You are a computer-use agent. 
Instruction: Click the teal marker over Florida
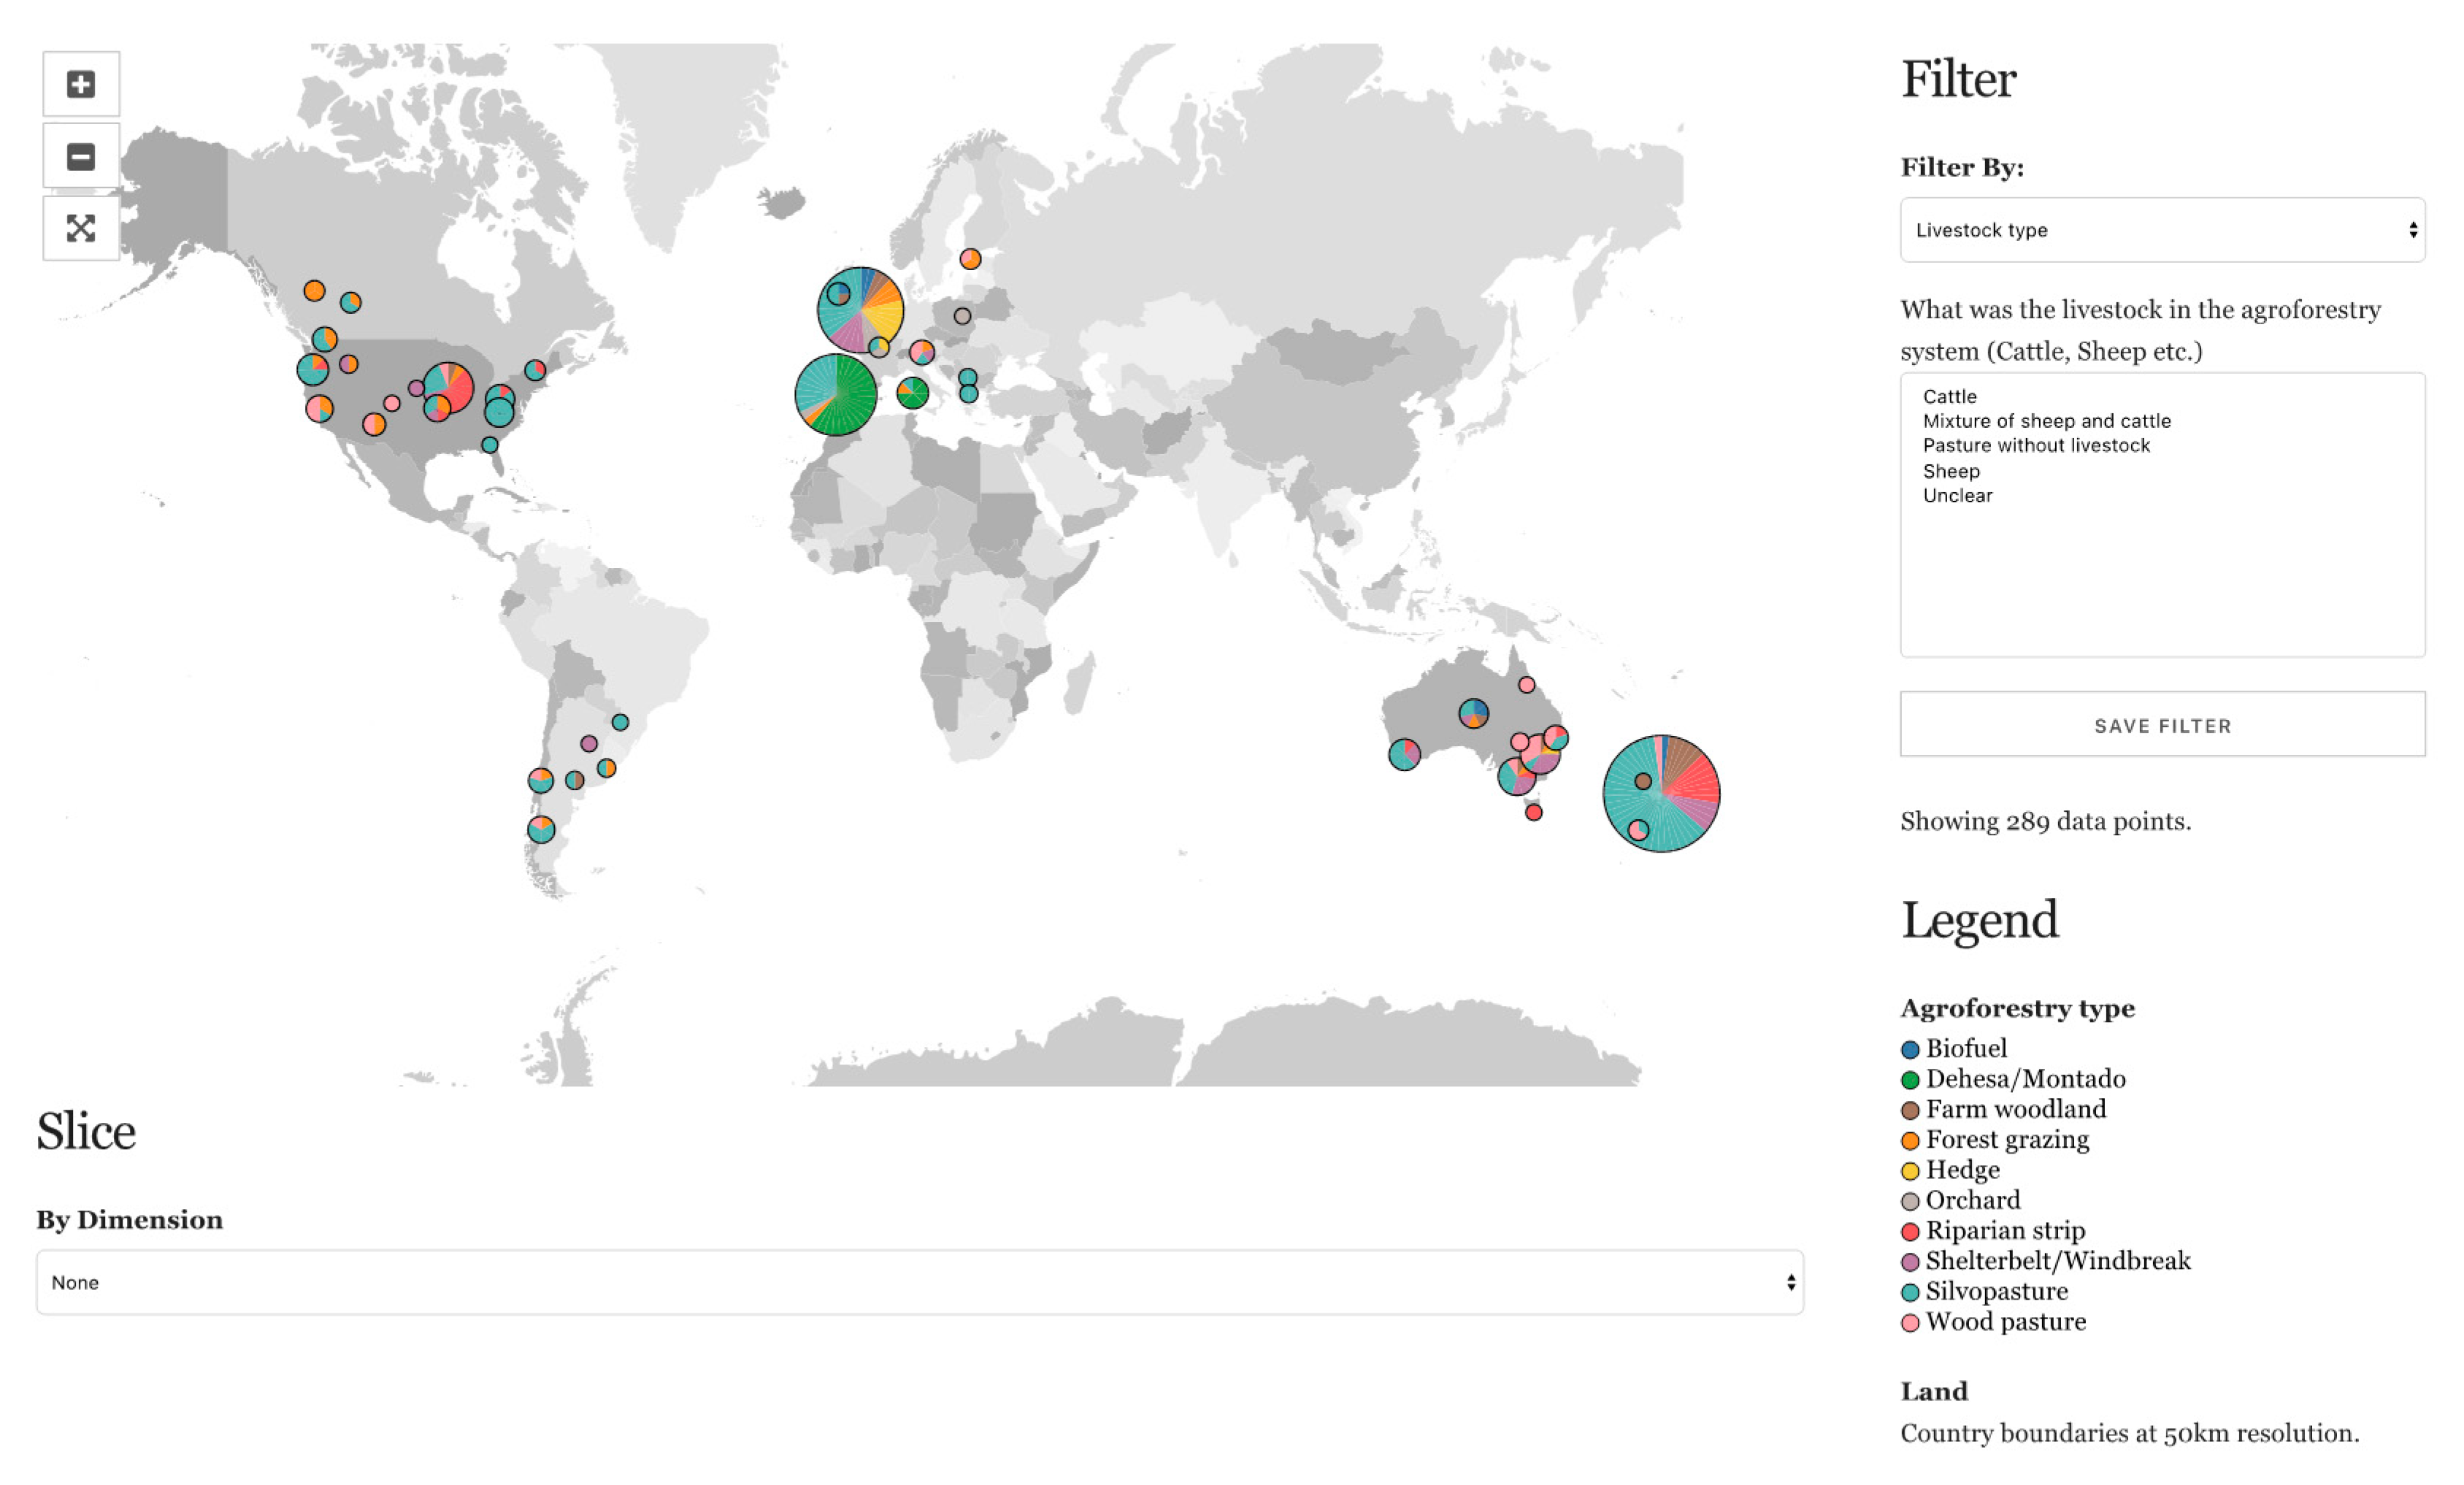490,445
